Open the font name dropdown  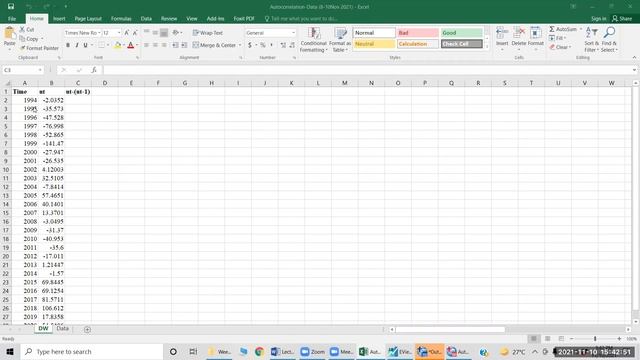click(99, 33)
